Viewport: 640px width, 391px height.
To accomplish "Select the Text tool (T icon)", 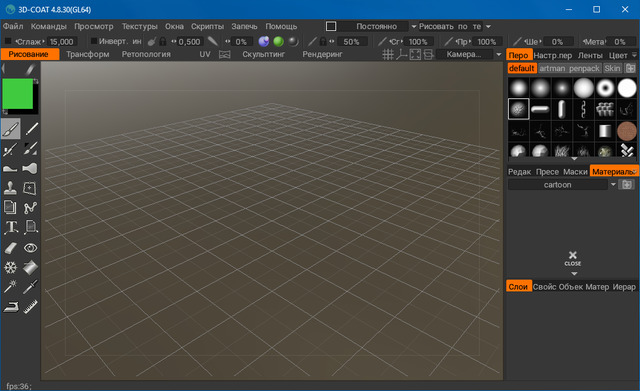I will [11, 227].
